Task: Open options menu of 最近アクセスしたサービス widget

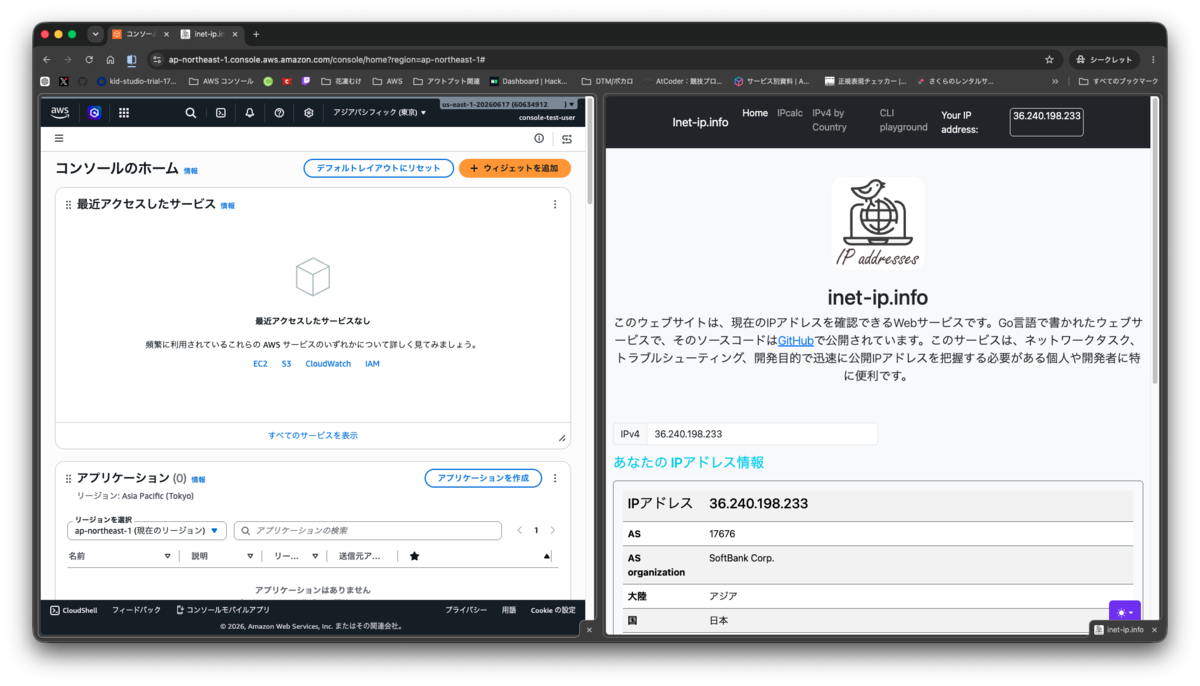Action: (555, 204)
